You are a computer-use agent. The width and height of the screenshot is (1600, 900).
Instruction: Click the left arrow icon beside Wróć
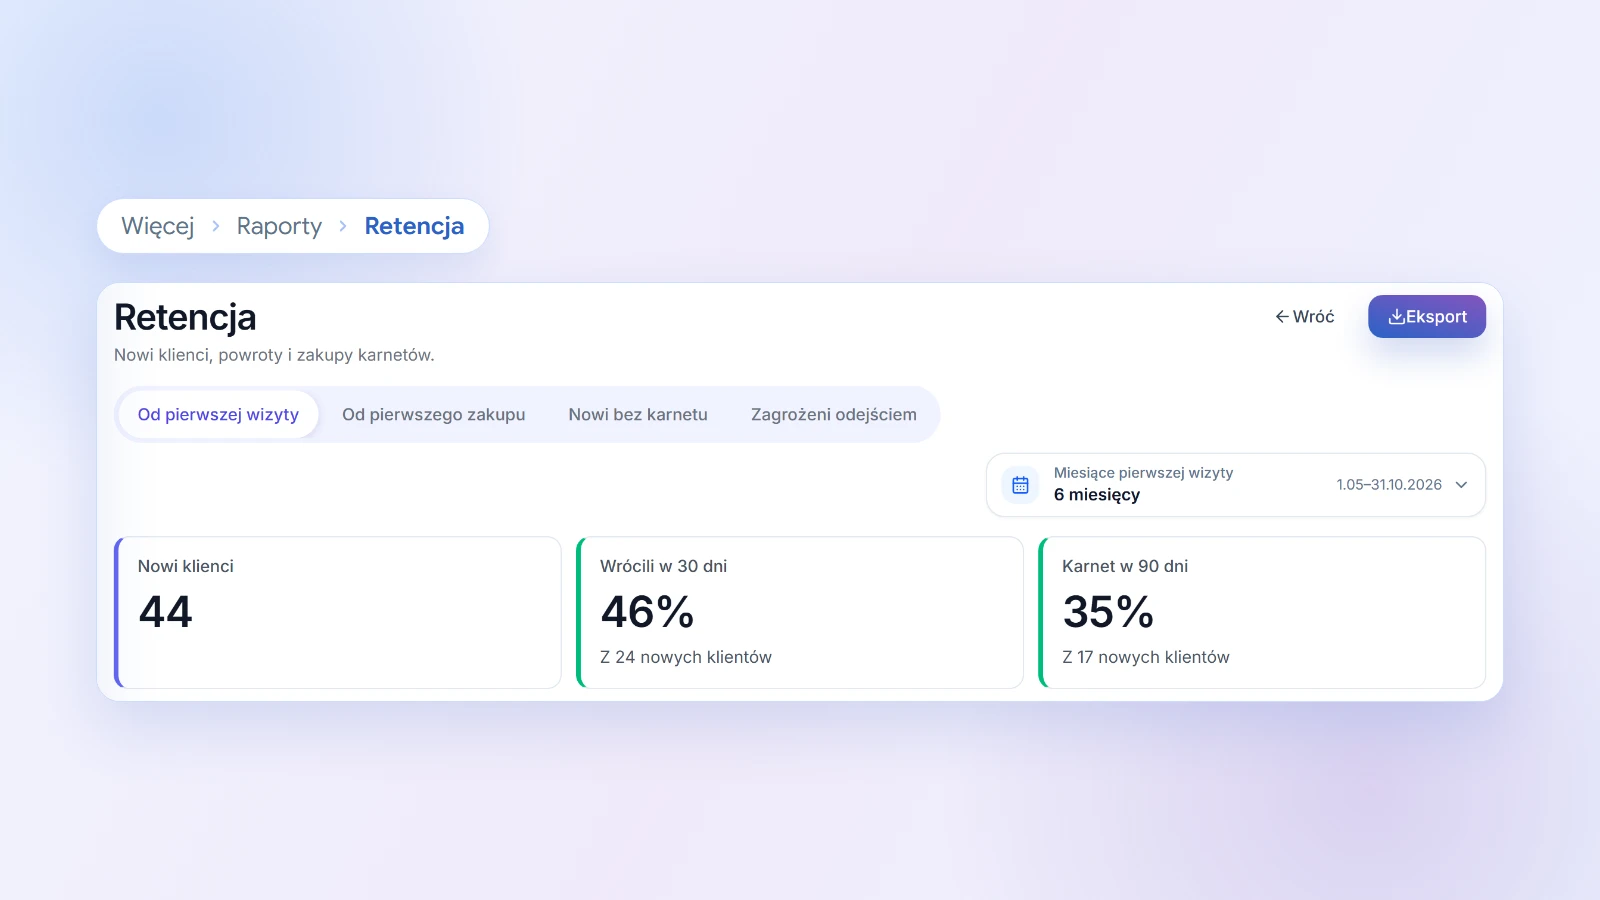1281,317
